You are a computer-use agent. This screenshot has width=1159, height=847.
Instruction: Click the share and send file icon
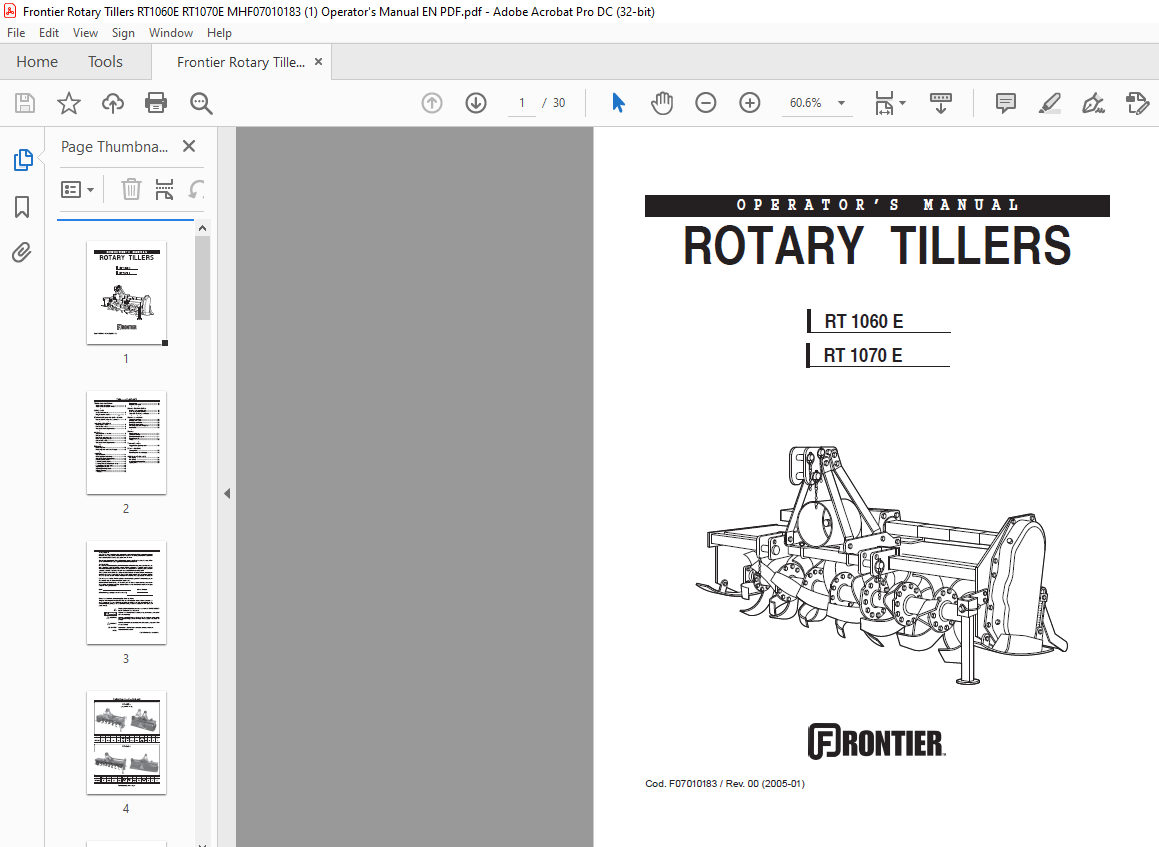[1137, 103]
